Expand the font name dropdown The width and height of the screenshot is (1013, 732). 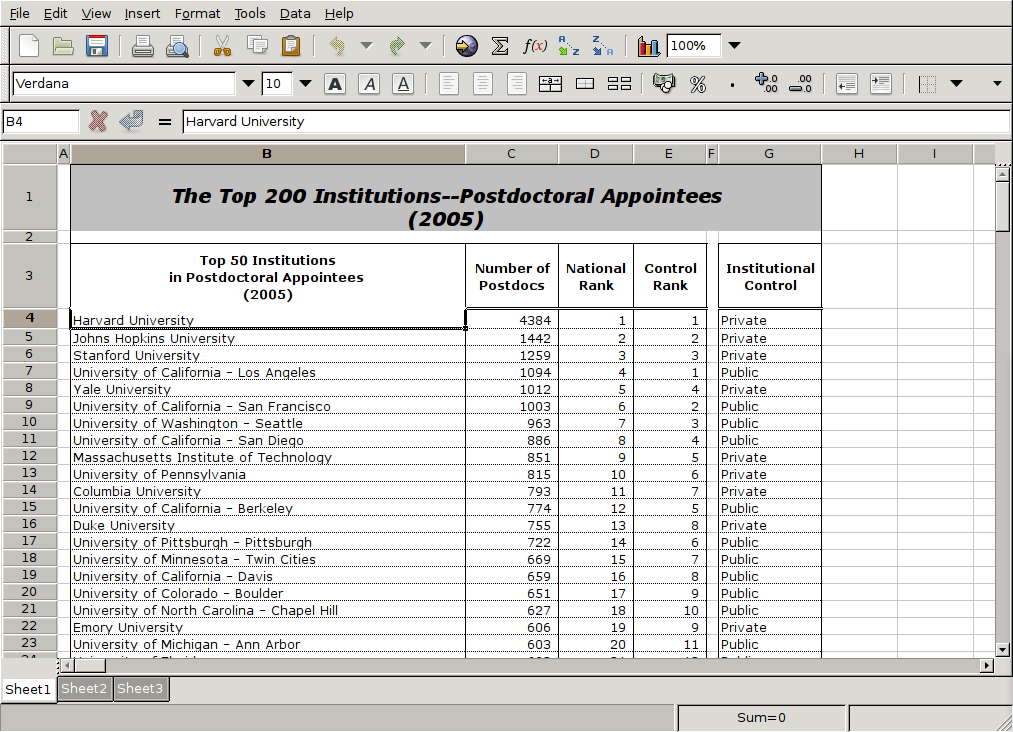(248, 83)
